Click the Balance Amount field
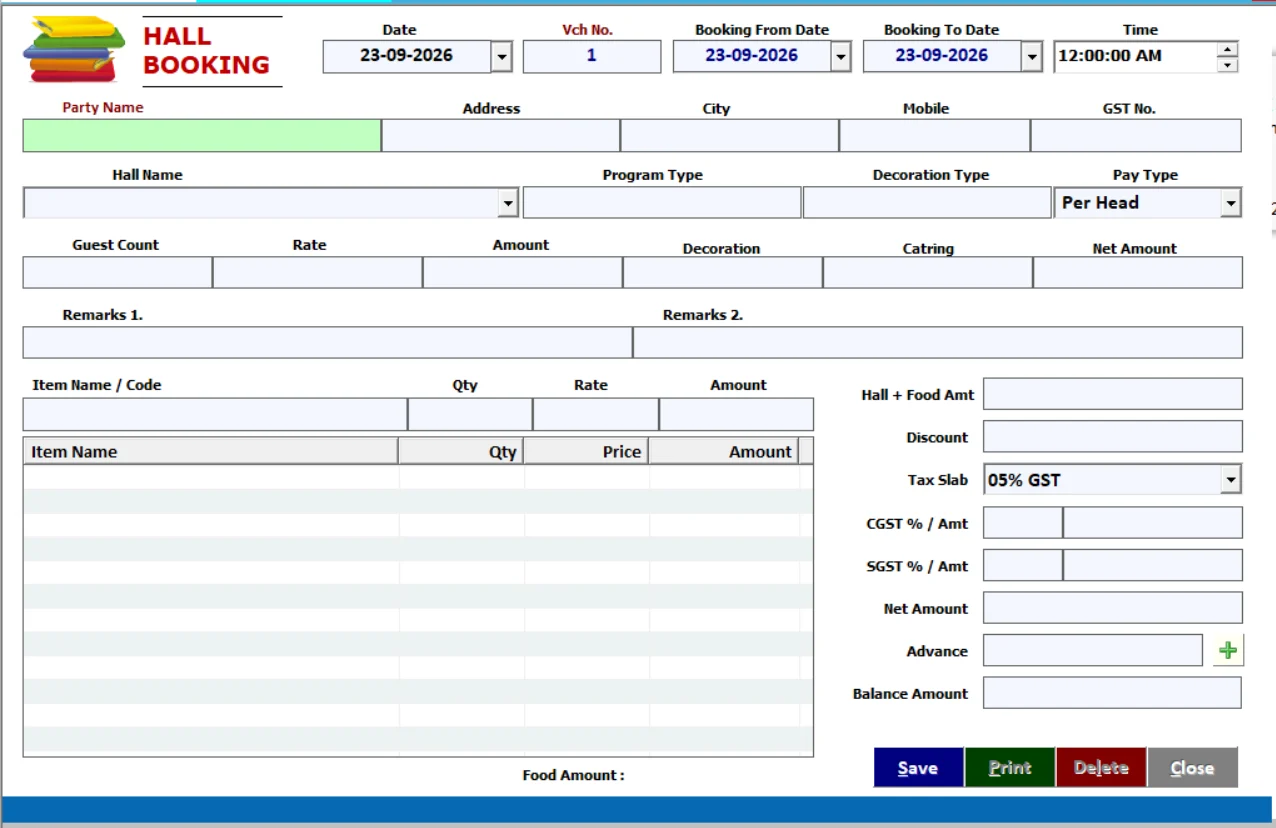 tap(1112, 693)
